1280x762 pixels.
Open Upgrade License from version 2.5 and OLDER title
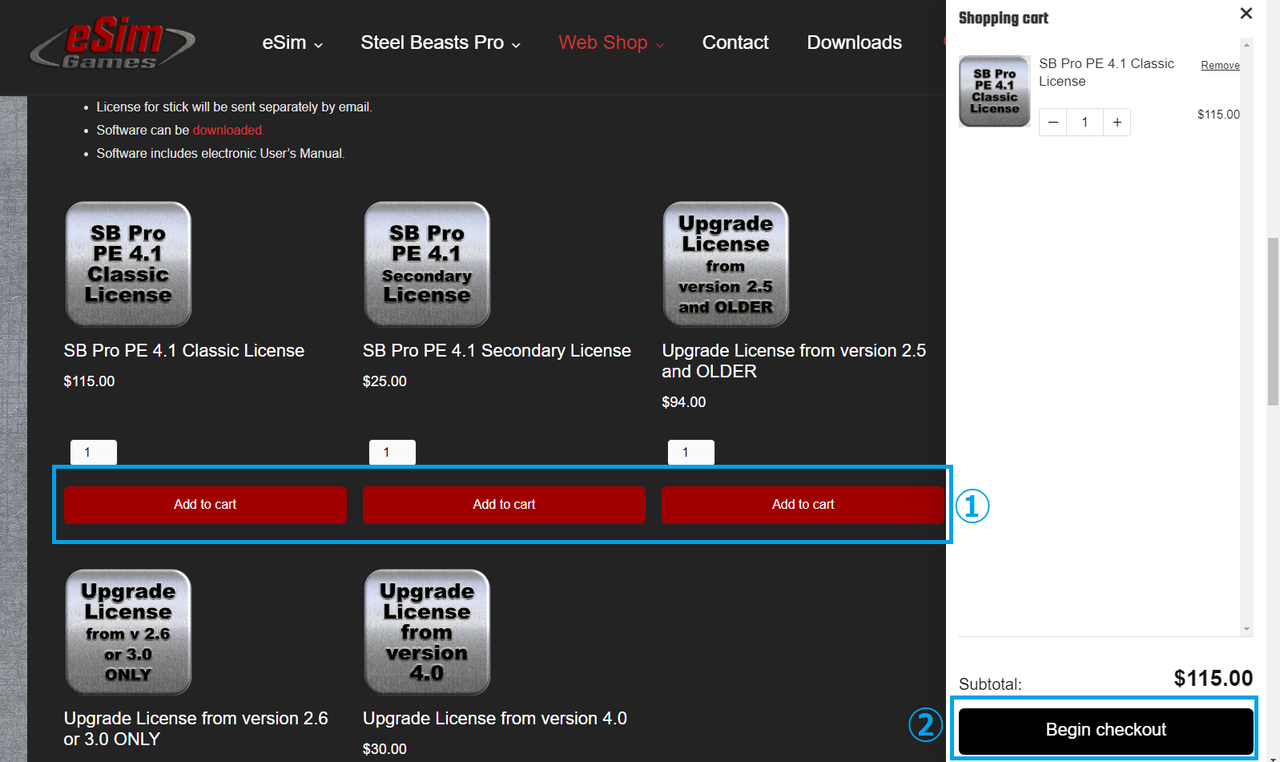click(x=794, y=361)
